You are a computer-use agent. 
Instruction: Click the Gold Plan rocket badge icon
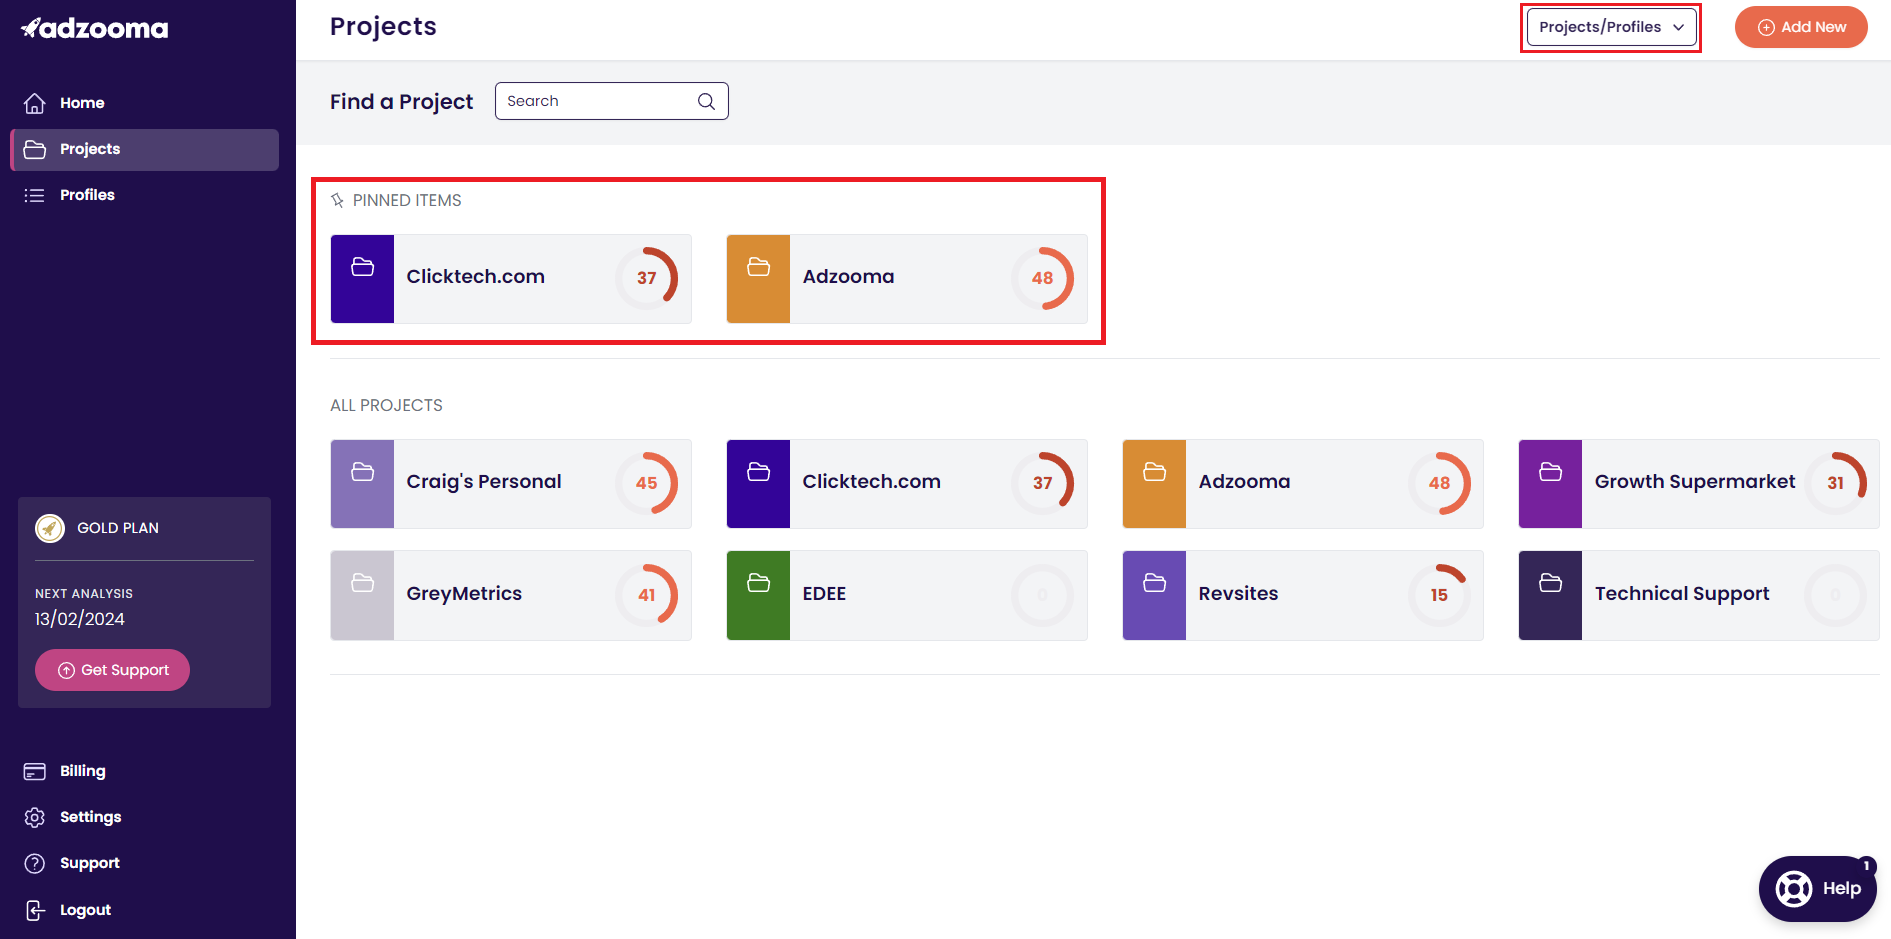50,528
